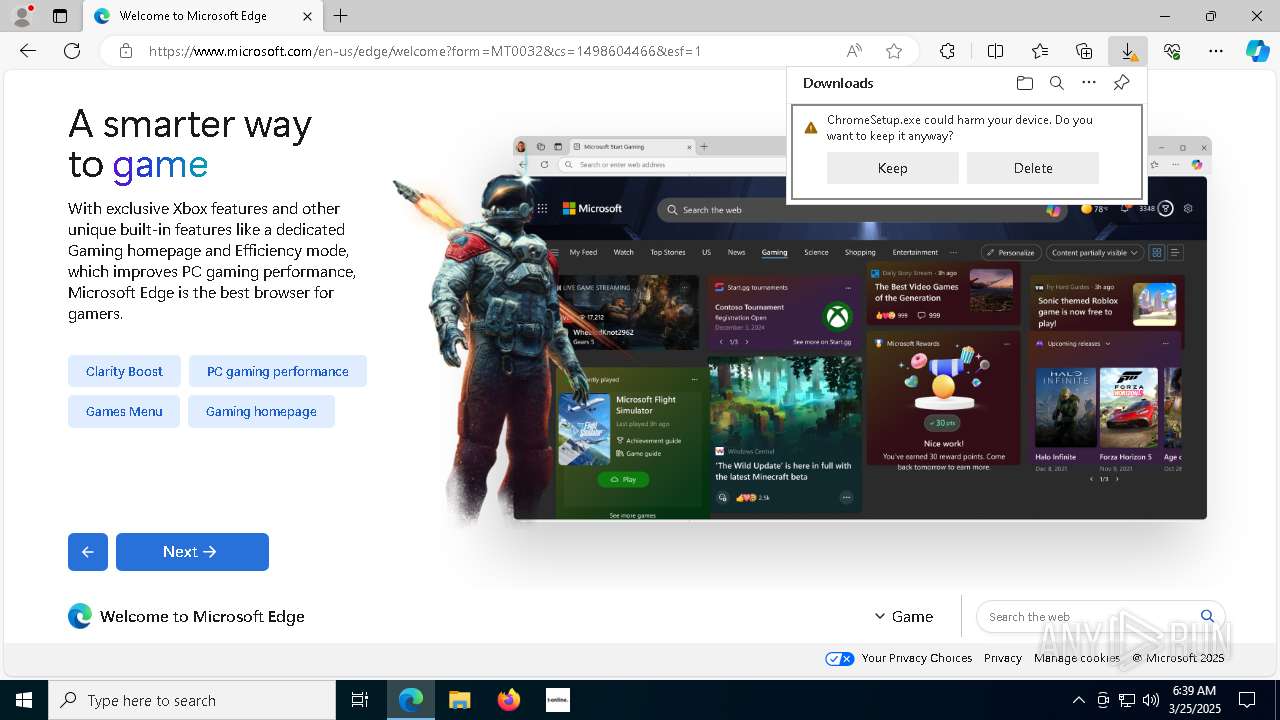This screenshot has height=720, width=1280.
Task: Open Tab actions menu icon
Action: (x=60, y=16)
